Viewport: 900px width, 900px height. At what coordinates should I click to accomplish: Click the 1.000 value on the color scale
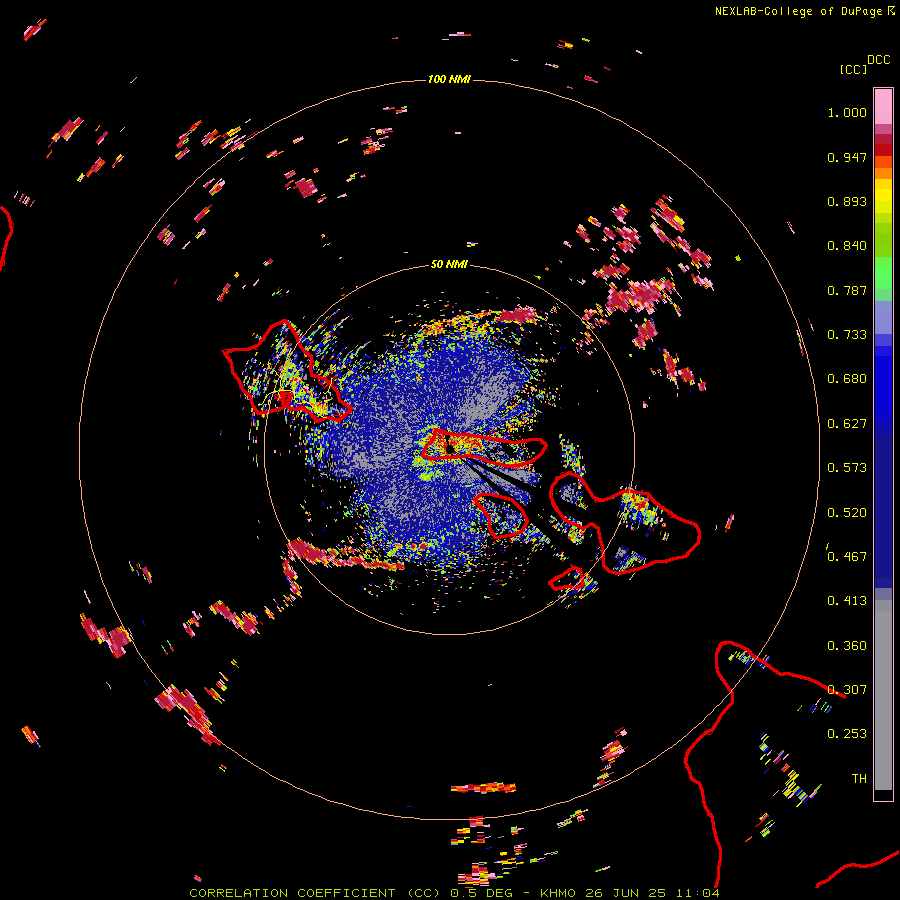click(847, 112)
